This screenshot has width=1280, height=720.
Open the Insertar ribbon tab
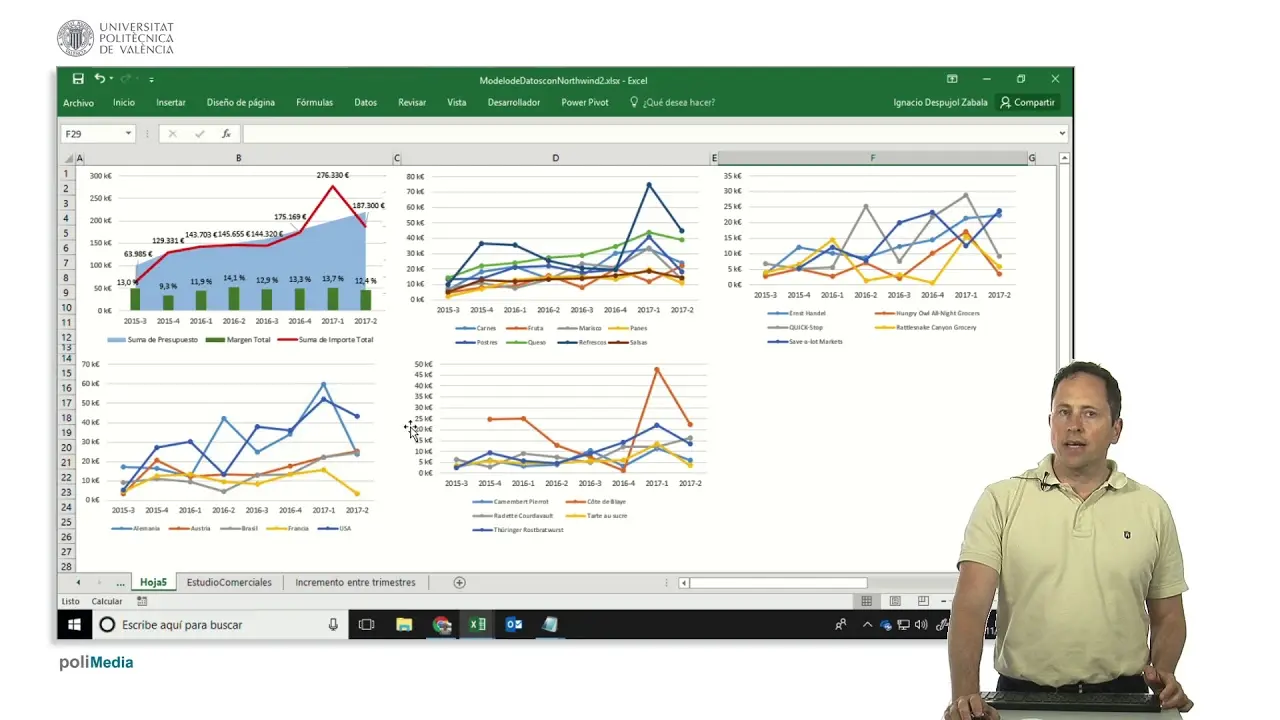tap(170, 102)
